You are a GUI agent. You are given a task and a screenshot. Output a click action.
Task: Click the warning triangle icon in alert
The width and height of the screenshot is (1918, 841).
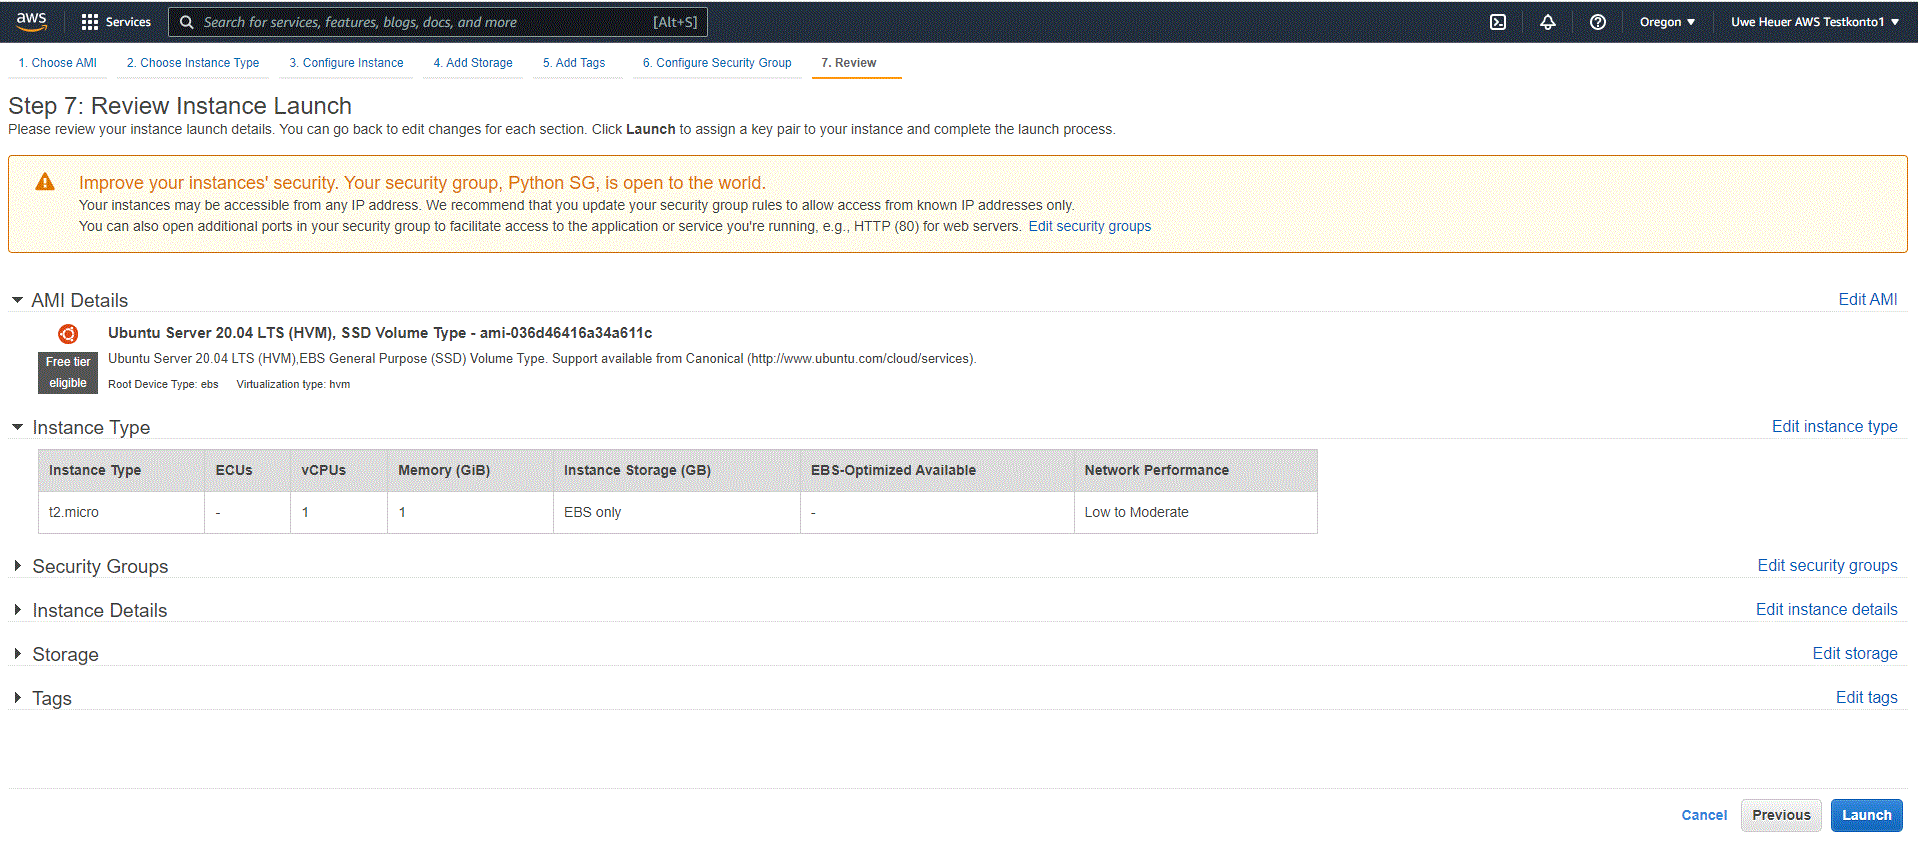tap(45, 182)
